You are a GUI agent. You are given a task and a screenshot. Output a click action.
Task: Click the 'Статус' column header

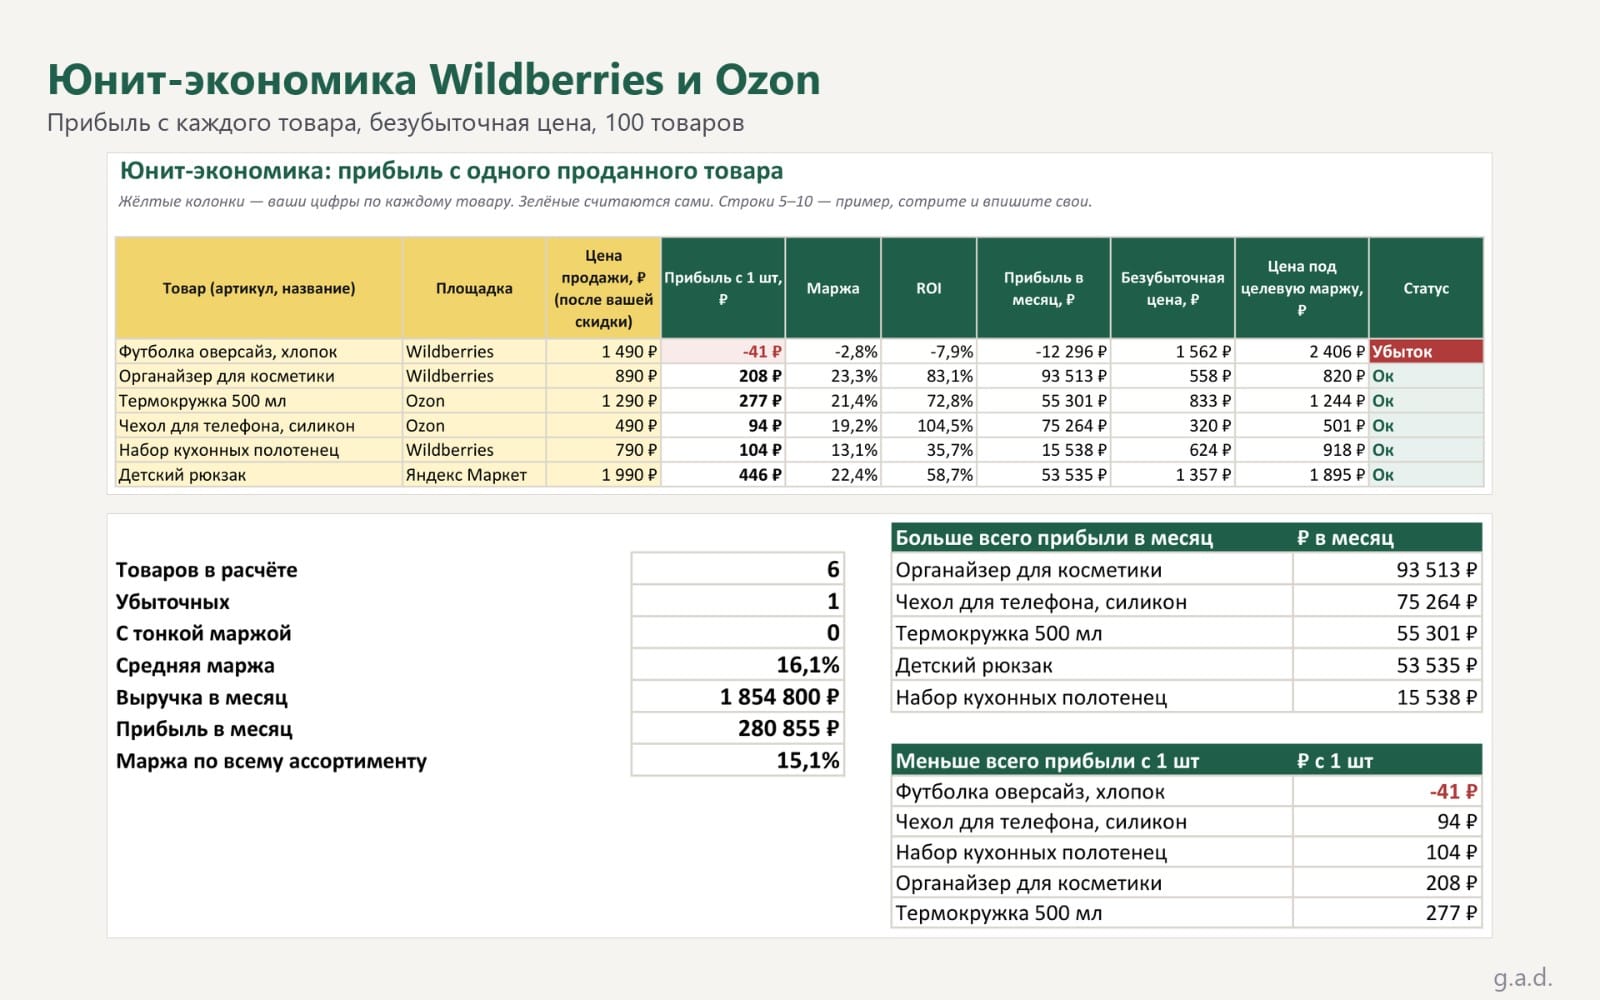[x=1426, y=288]
